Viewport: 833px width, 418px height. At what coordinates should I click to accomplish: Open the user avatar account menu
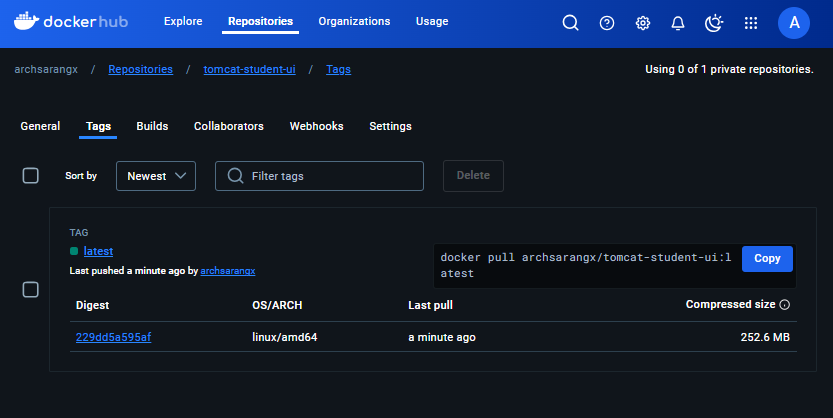pos(794,22)
